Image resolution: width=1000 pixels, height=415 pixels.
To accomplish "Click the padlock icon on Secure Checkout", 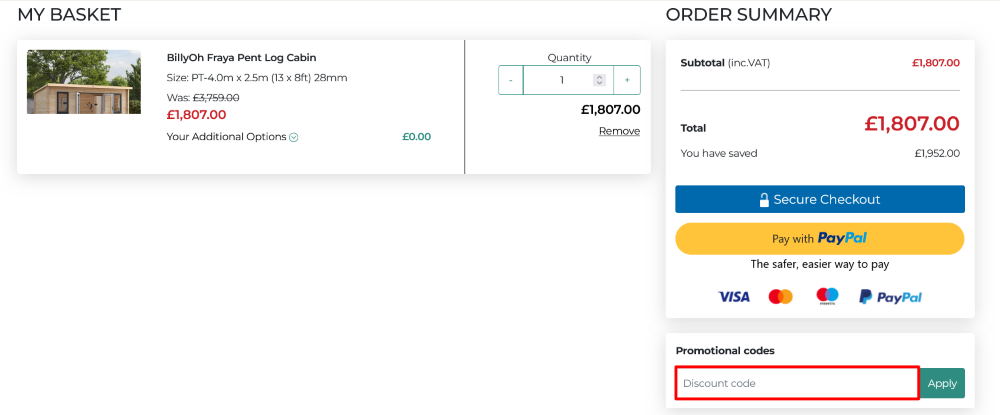I will [x=764, y=200].
